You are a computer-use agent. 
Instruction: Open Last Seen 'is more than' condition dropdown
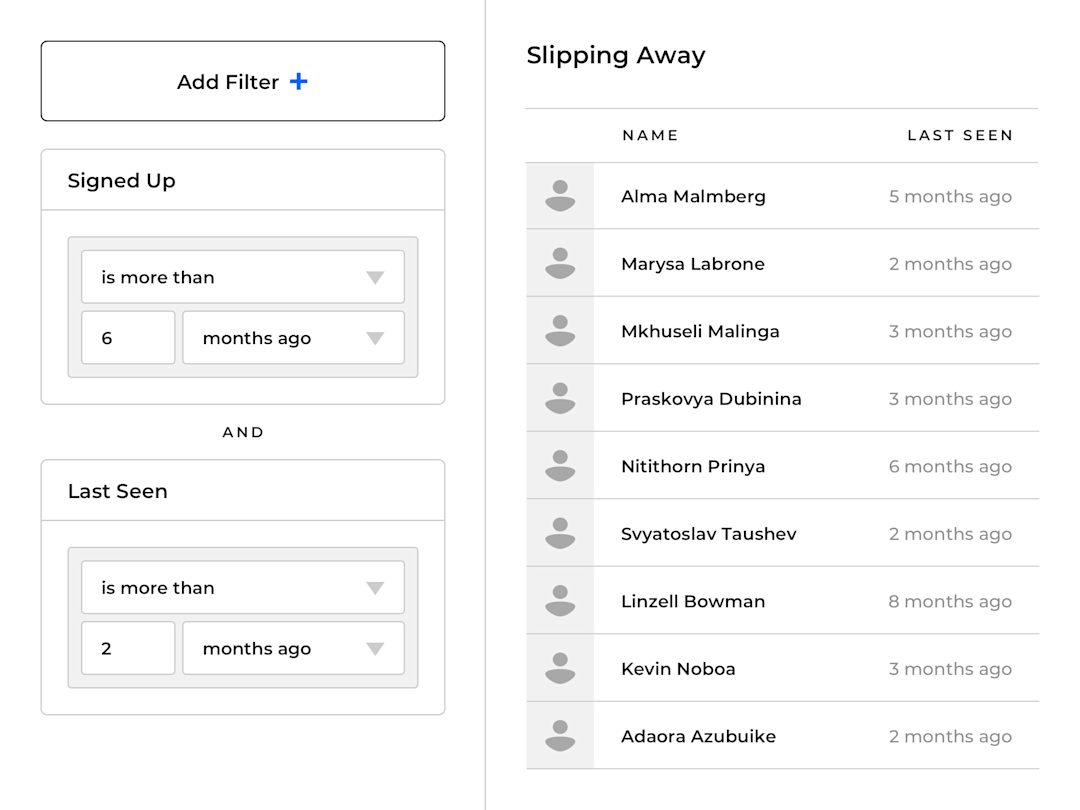[x=243, y=588]
